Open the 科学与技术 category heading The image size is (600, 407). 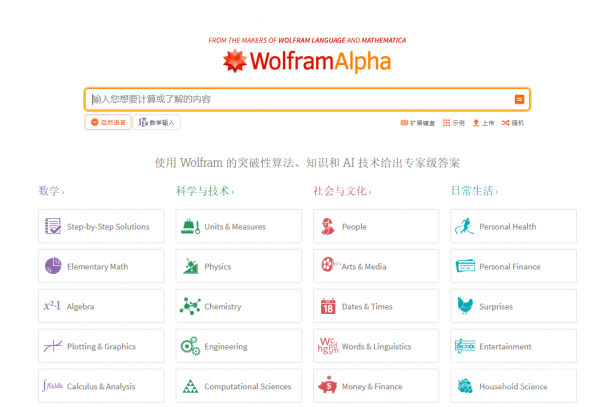point(205,190)
